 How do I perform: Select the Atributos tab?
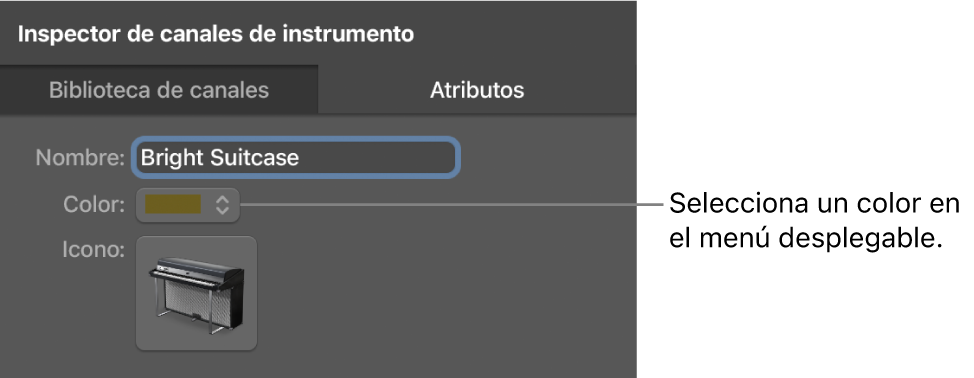point(477,90)
